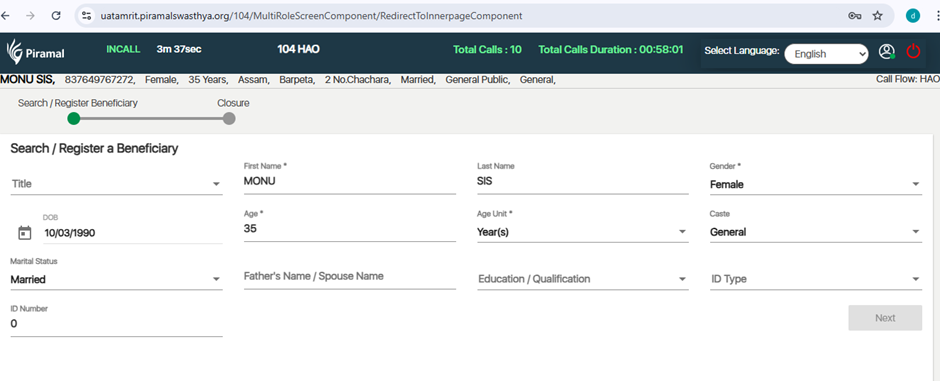Click the DOB field showing 10/03/1990

coord(132,233)
